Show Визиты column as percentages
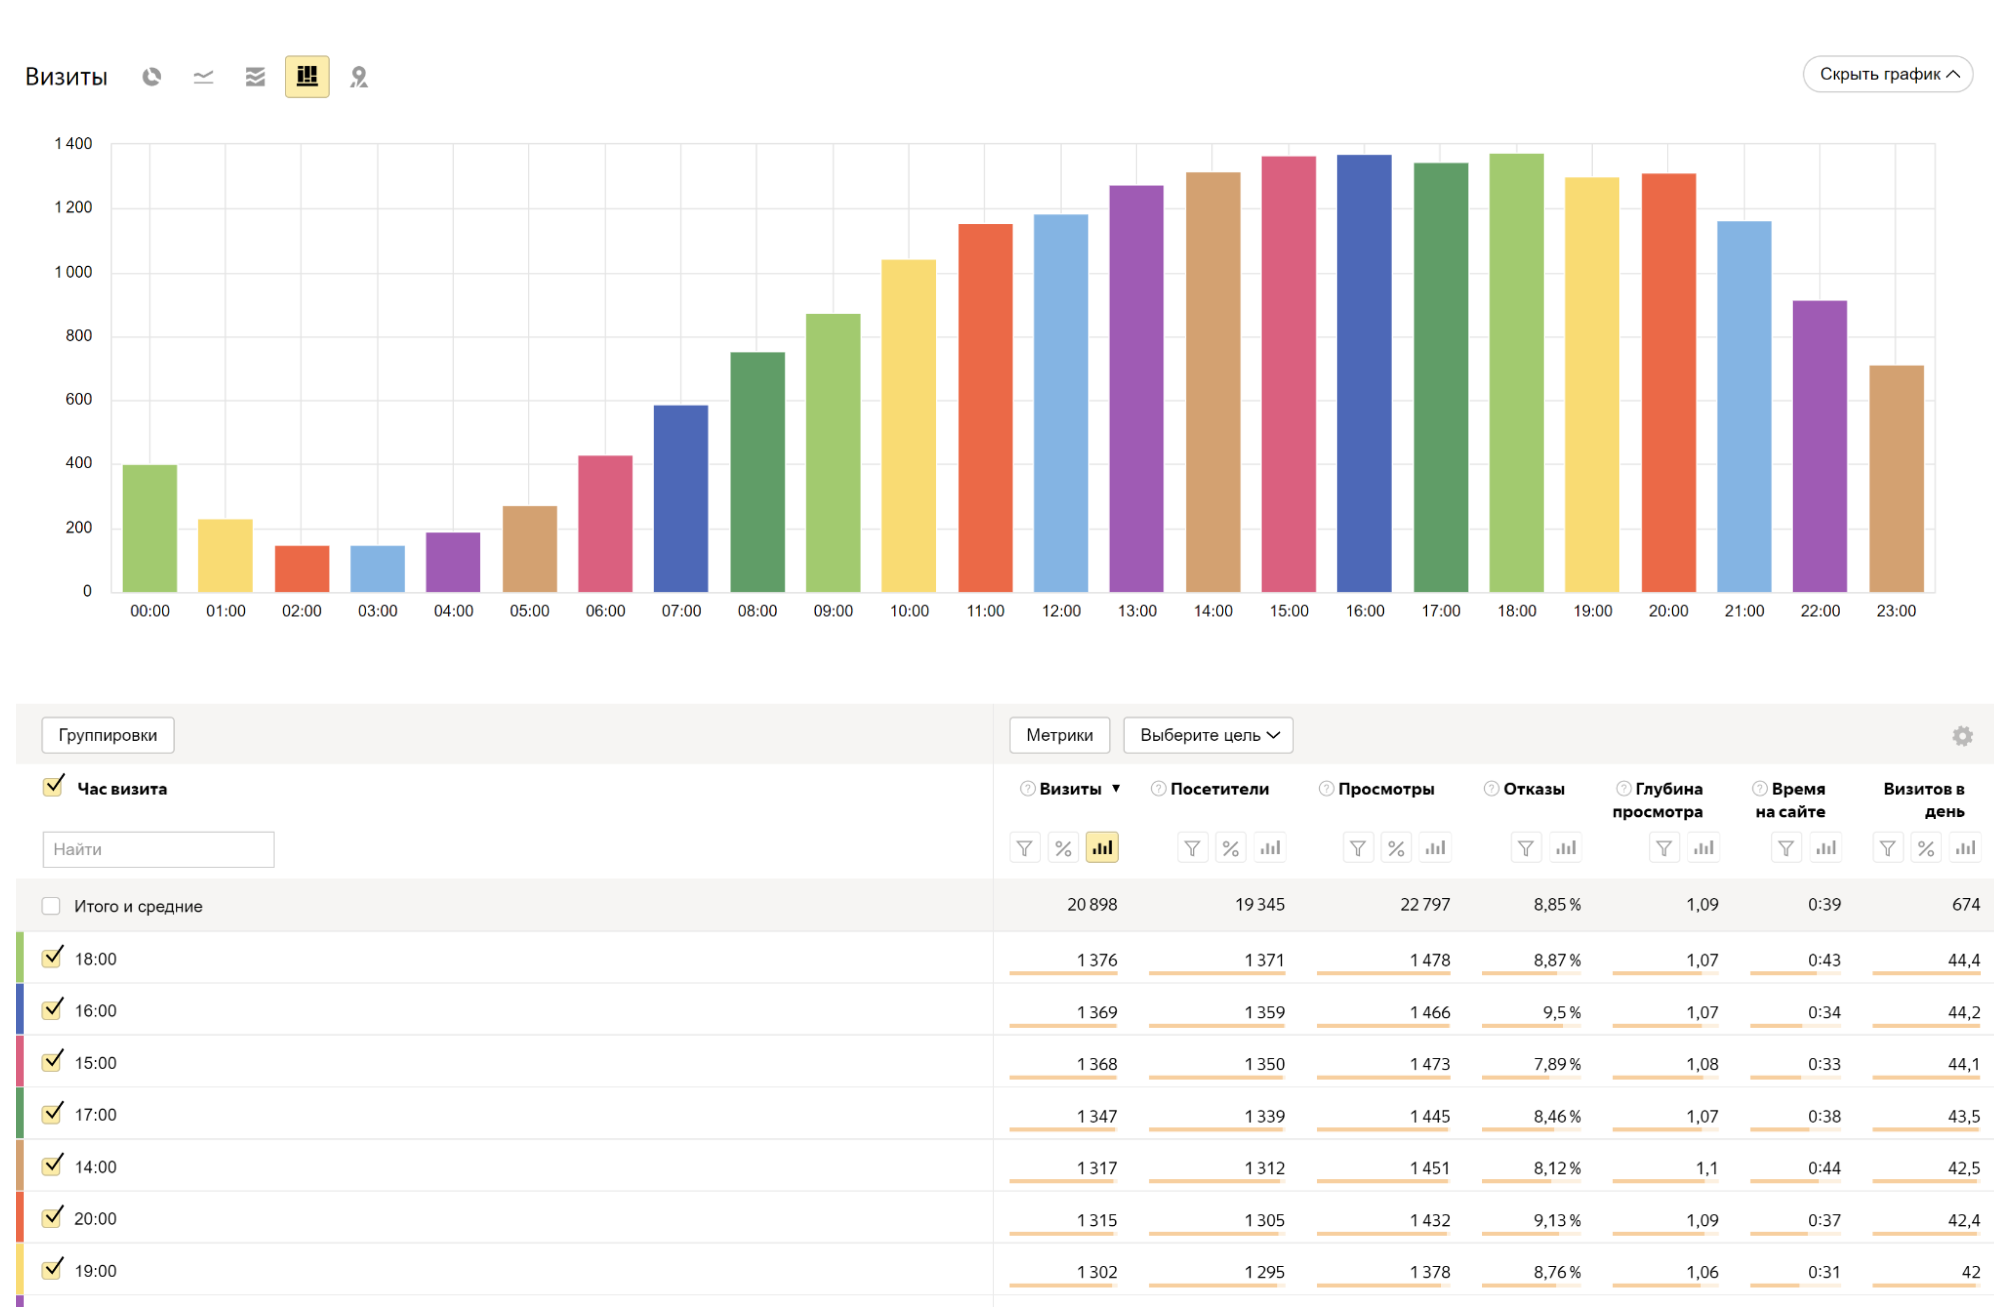The width and height of the screenshot is (2004, 1307). click(x=1063, y=848)
